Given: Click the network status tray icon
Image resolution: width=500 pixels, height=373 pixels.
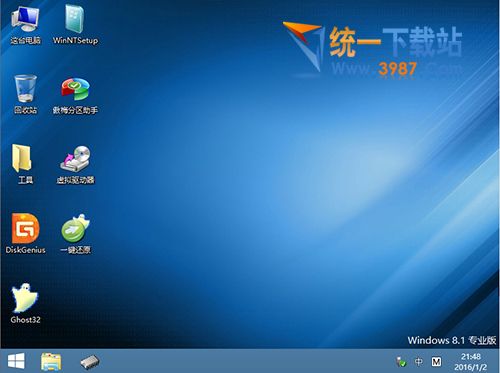Looking at the screenshot, I should [x=401, y=362].
